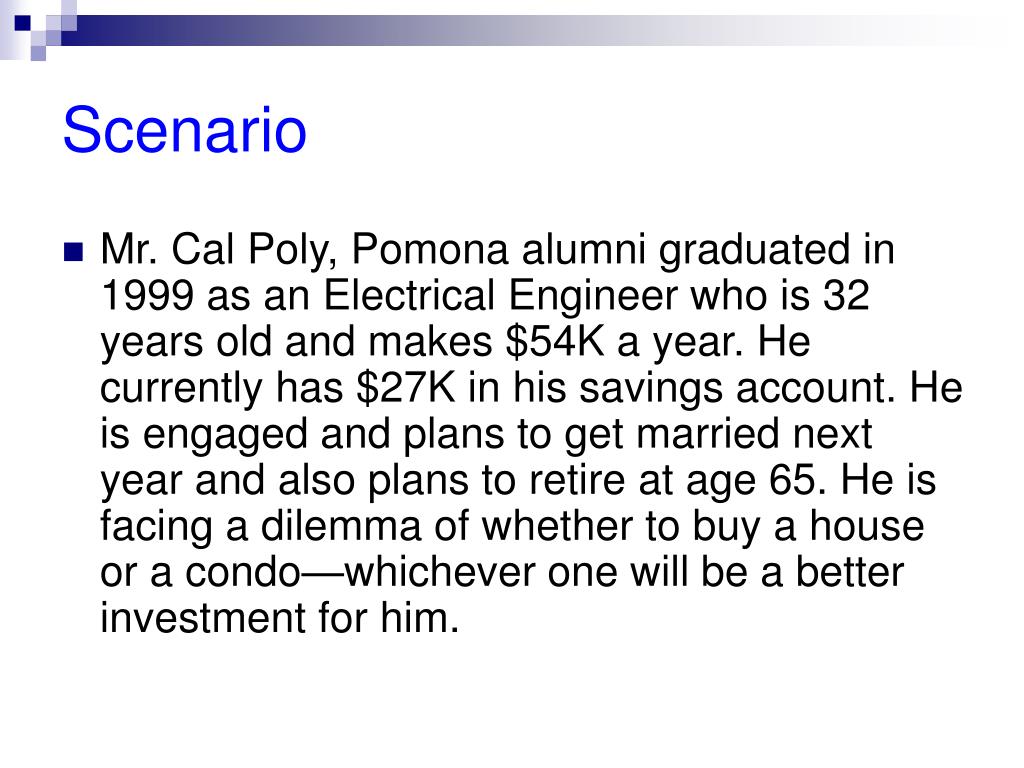Click the year "1999" in the text
This screenshot has height=768, width=1024.
(148, 295)
